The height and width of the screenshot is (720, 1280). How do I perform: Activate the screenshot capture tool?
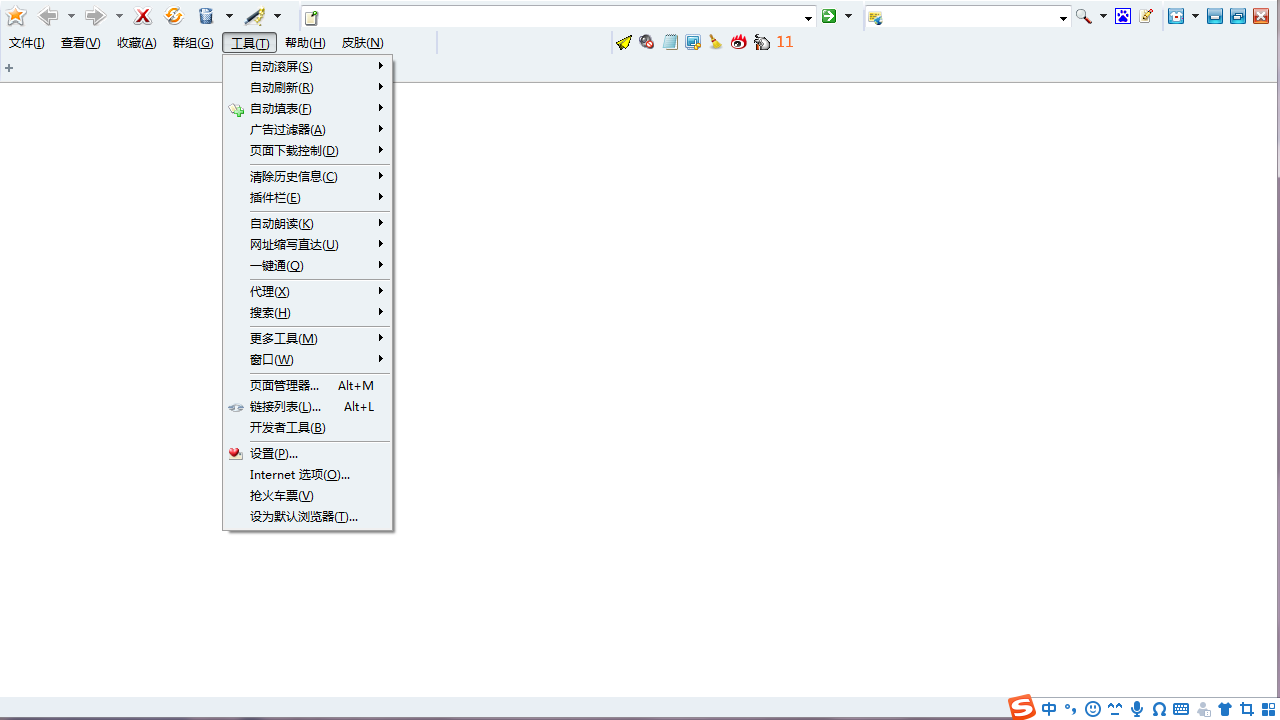click(693, 42)
